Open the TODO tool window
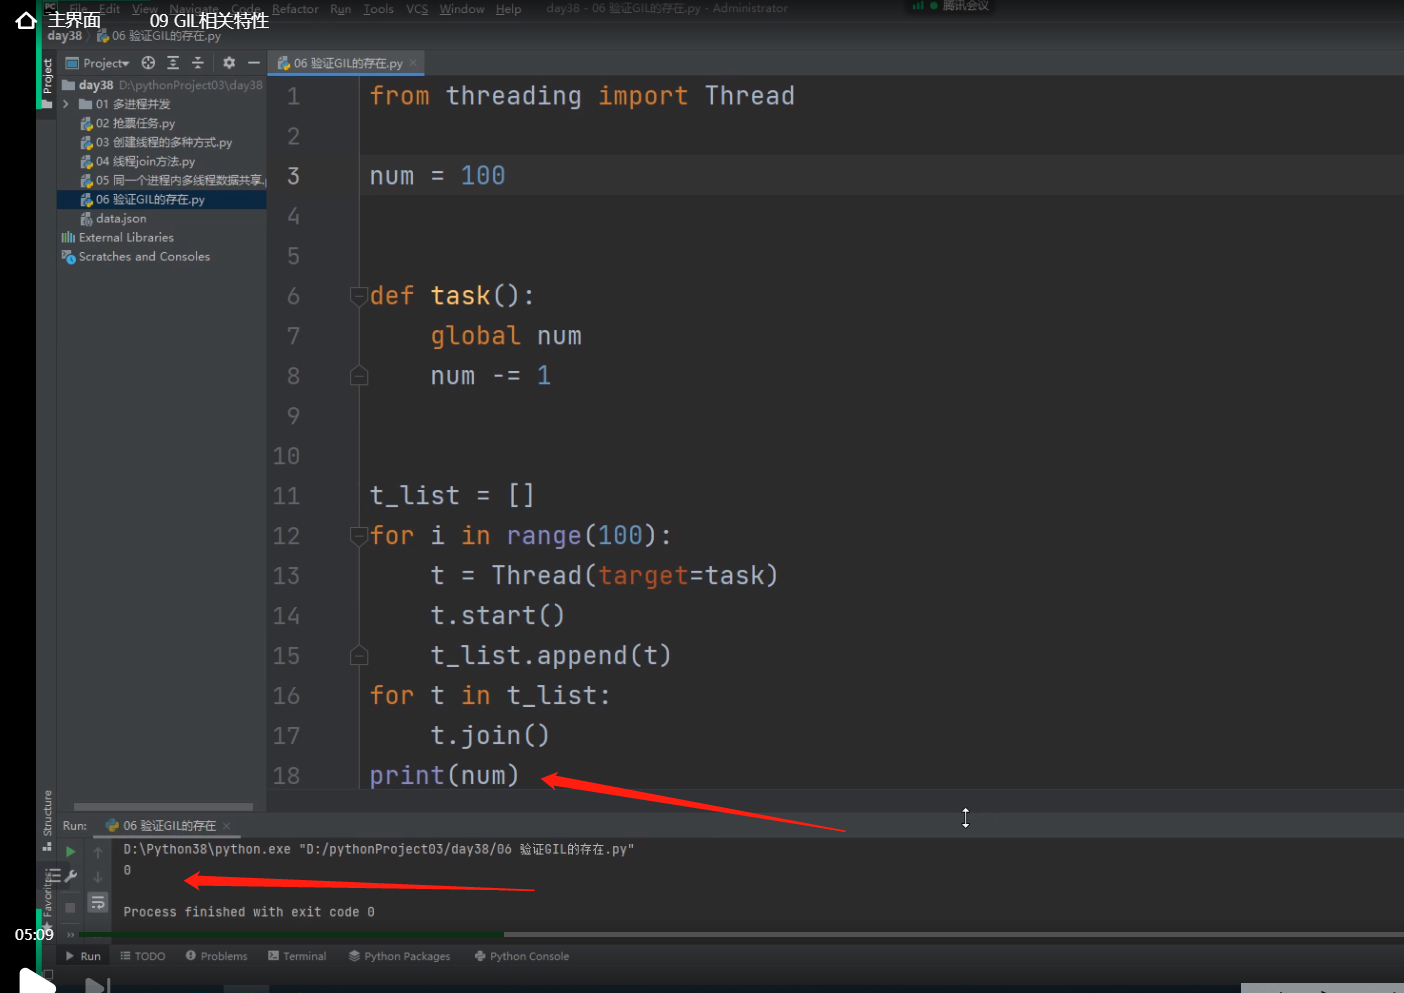The width and height of the screenshot is (1404, 993). 143,957
